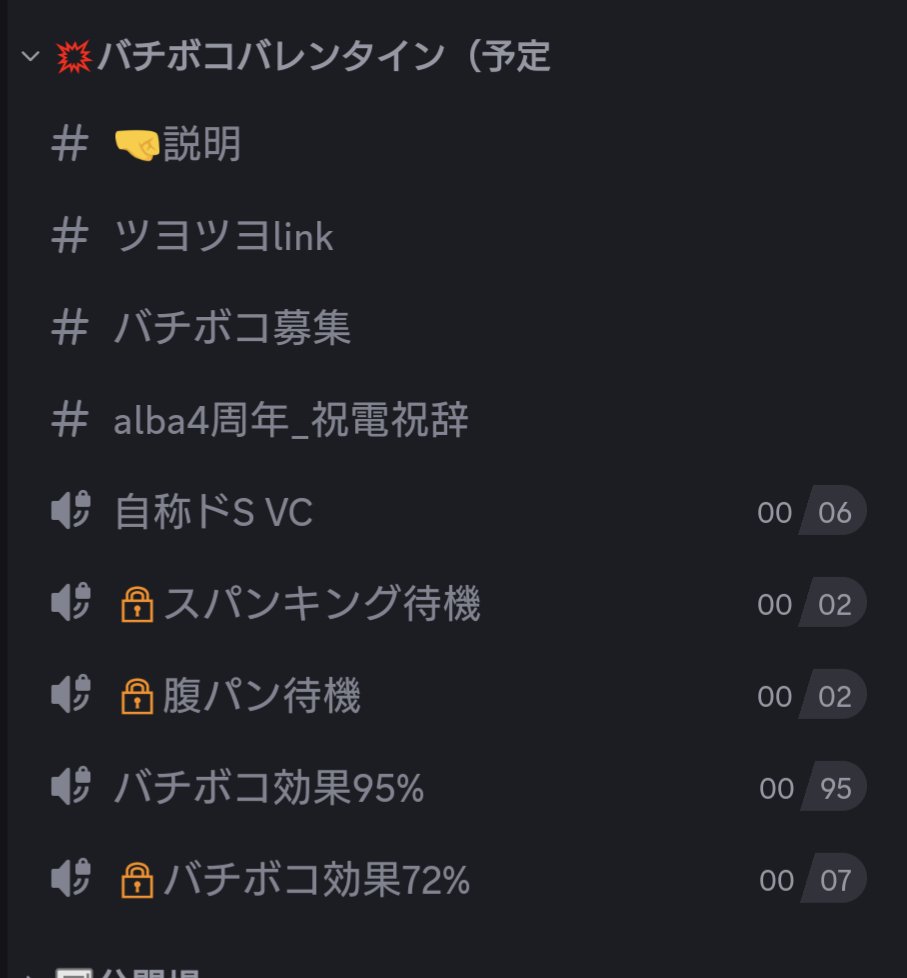Click the speaker icon for 腹パン待機

(x=71, y=694)
